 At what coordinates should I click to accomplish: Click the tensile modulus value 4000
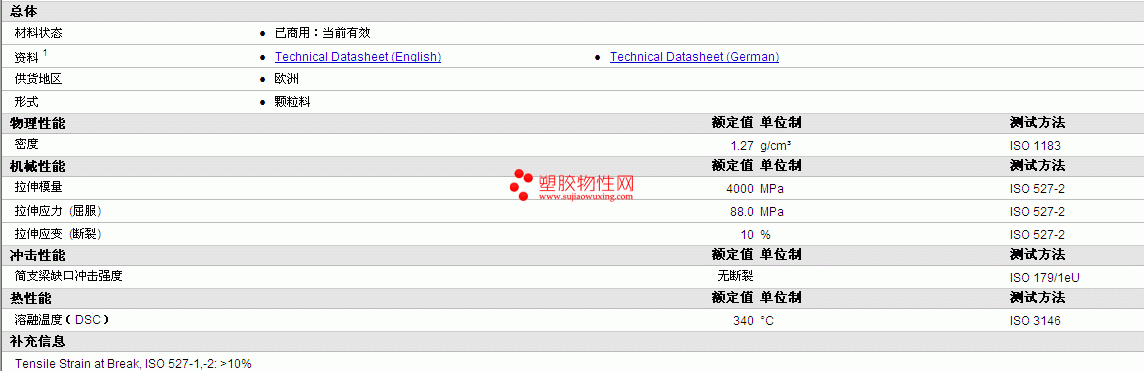(740, 189)
